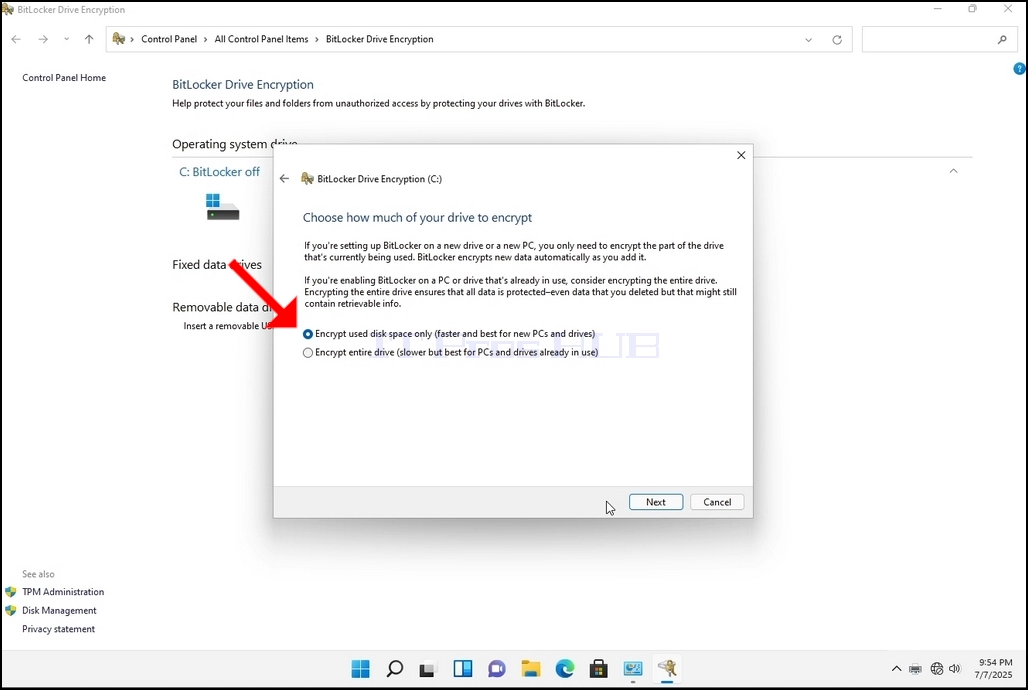Screen dimensions: 1028x690
Task: Open Control Panel Home link
Action: tap(64, 77)
